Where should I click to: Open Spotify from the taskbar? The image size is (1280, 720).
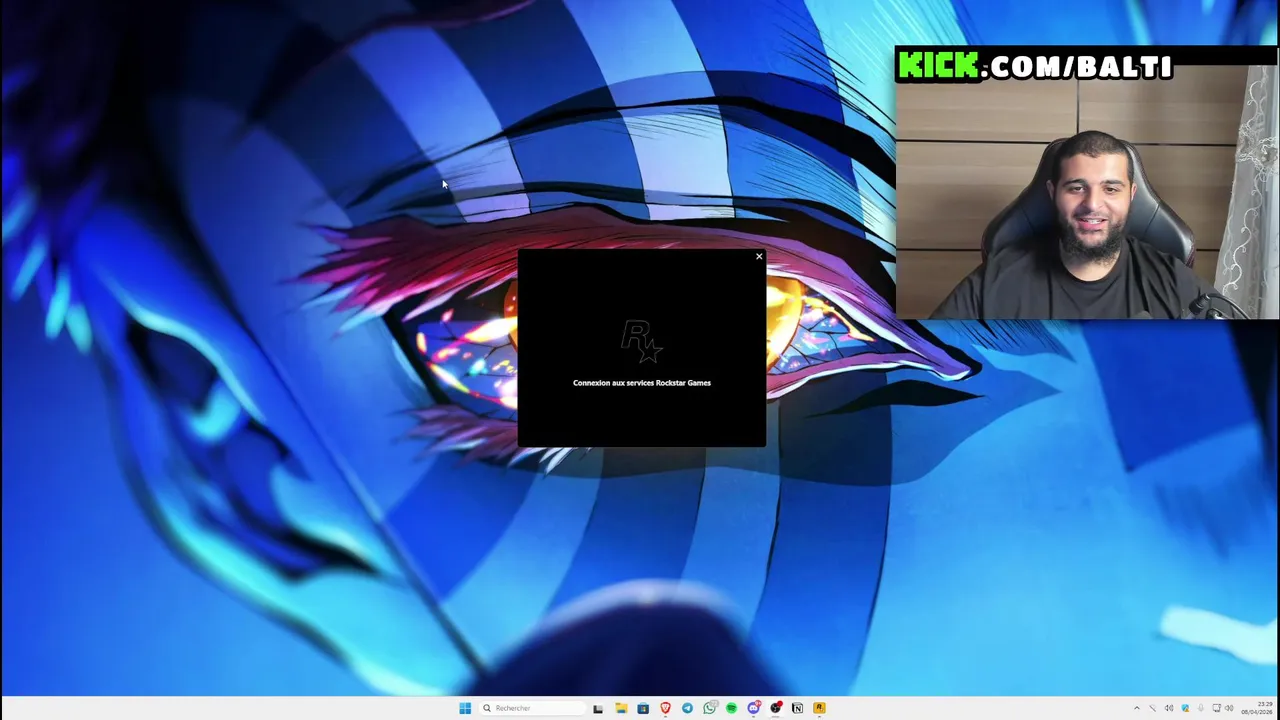731,708
